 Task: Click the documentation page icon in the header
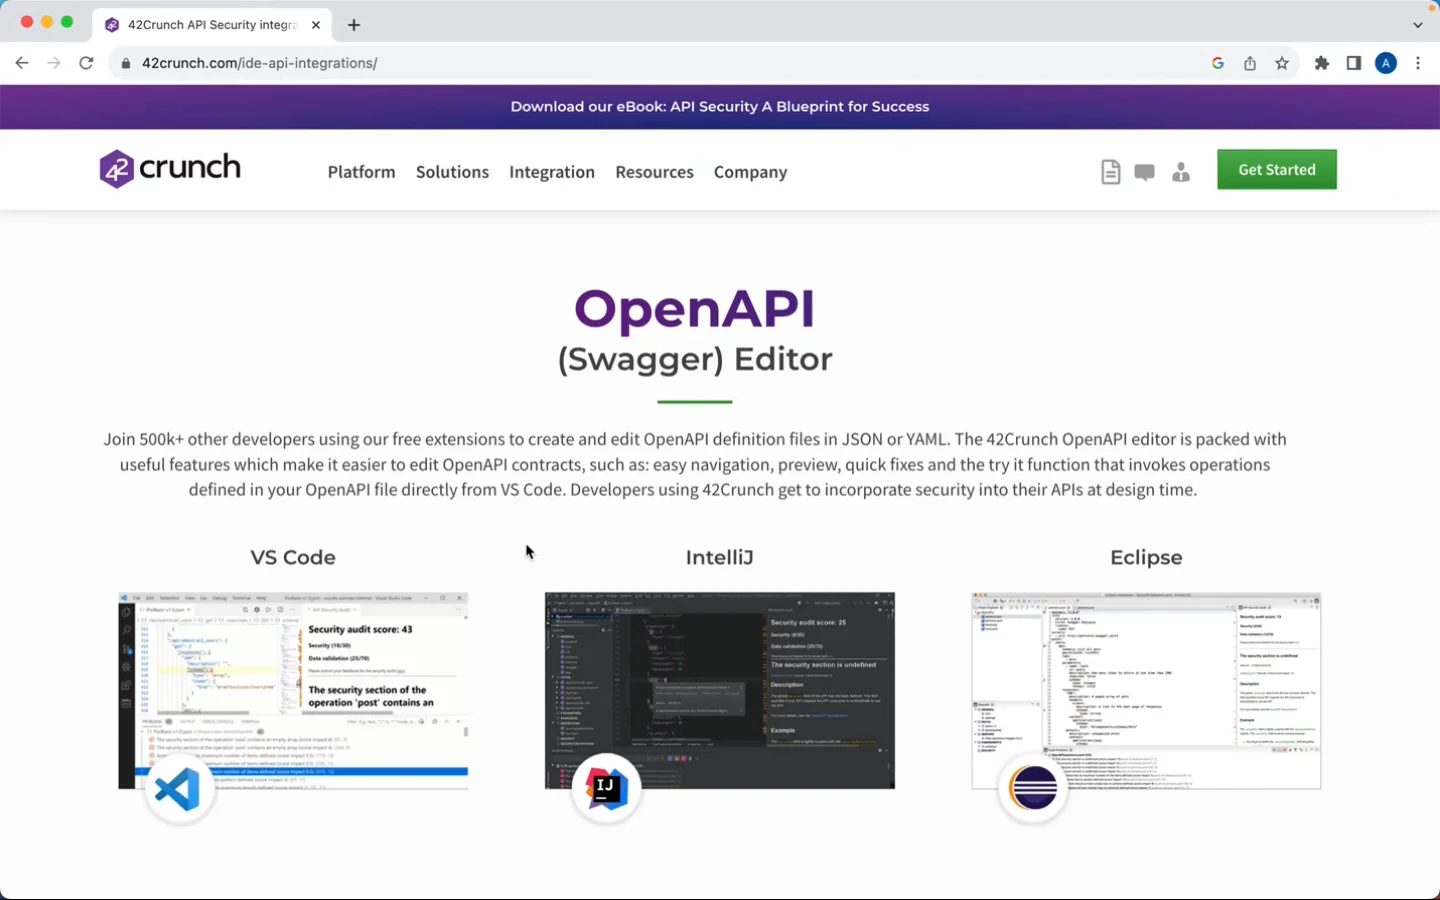click(1110, 172)
